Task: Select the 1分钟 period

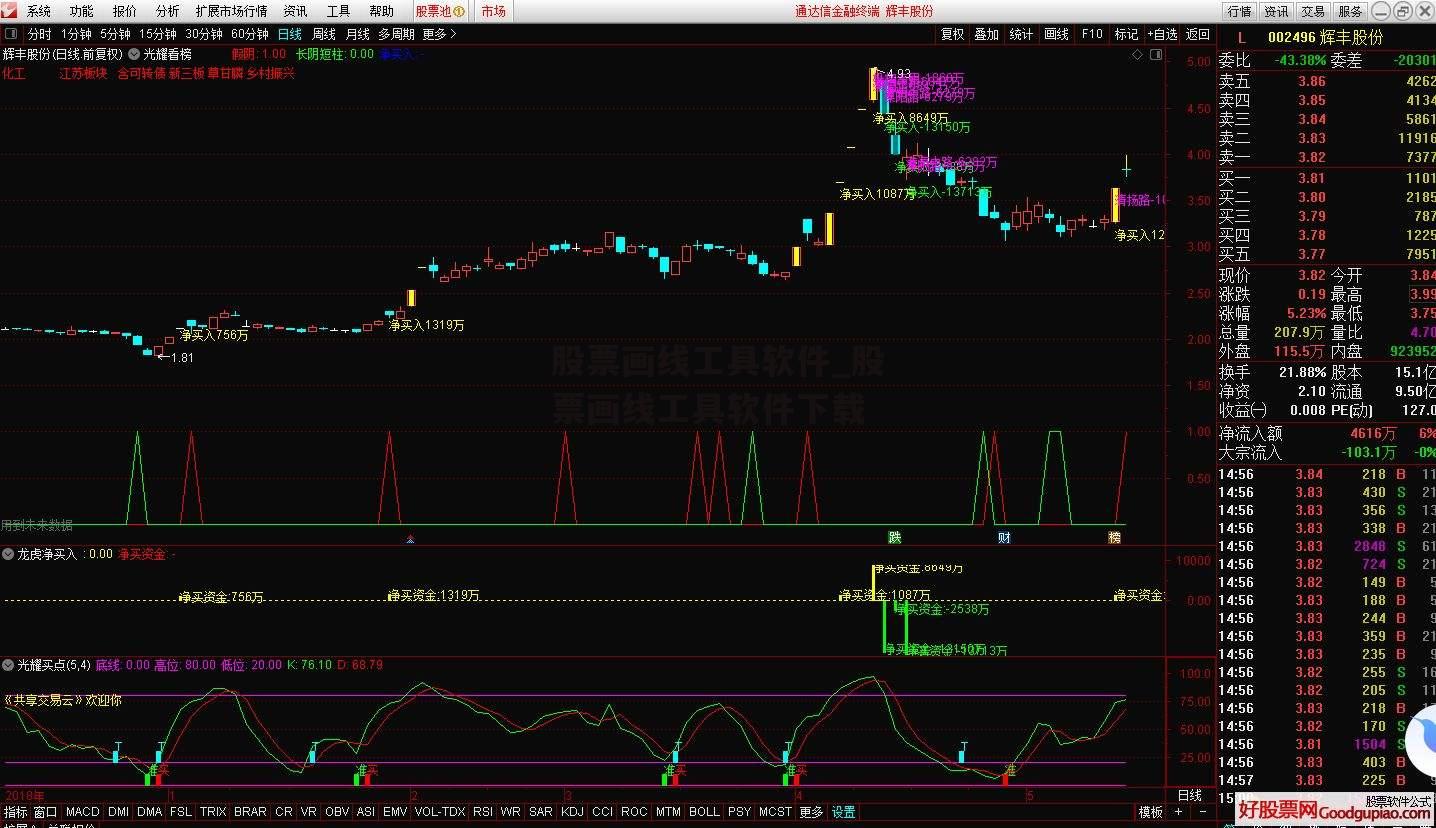Action: coord(77,34)
